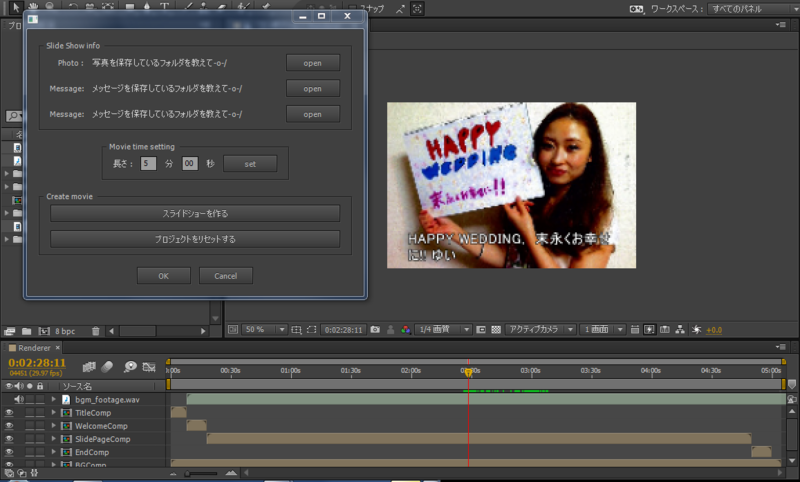Open the timeline panel options menu
The height and width of the screenshot is (482, 800).
coord(781,347)
